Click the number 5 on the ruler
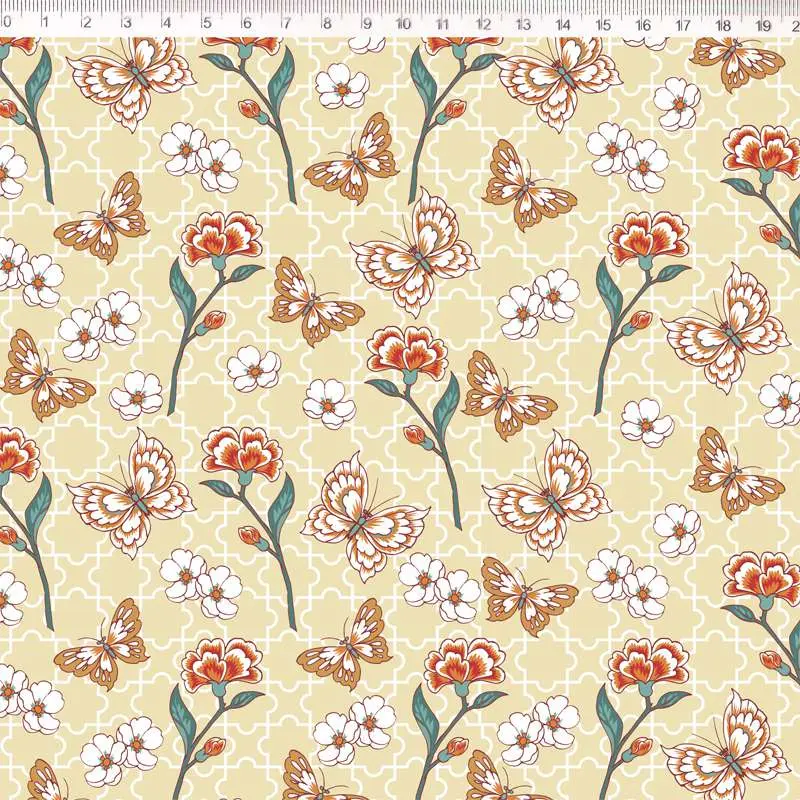 [206, 23]
